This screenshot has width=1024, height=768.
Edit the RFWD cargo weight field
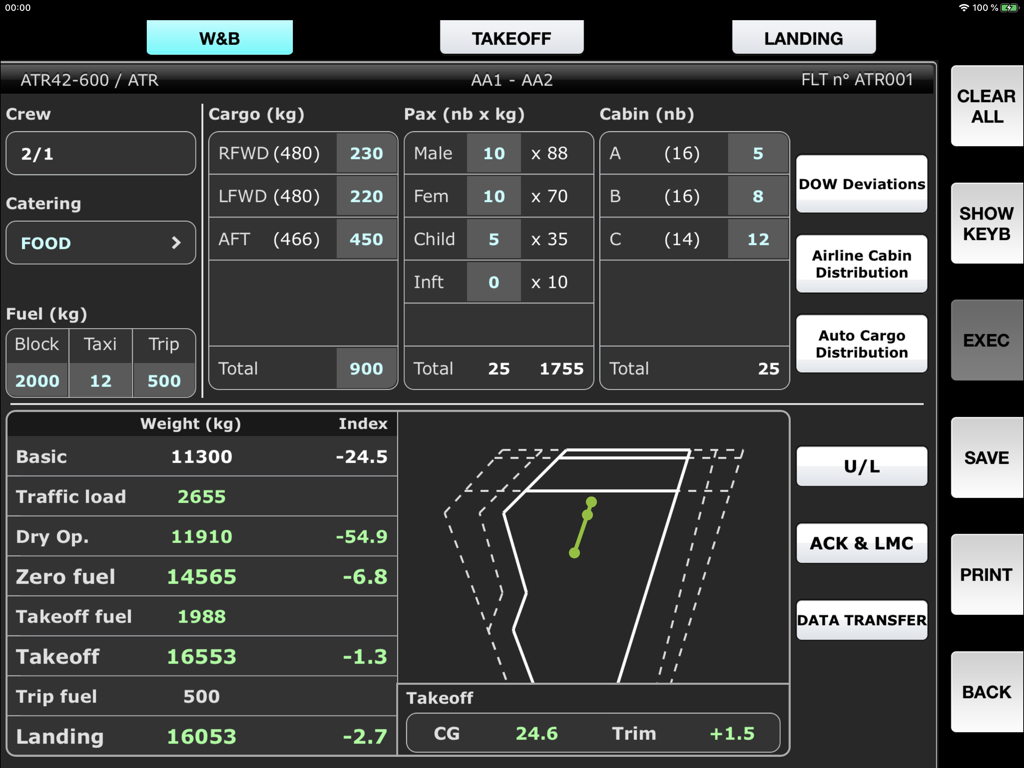point(366,153)
